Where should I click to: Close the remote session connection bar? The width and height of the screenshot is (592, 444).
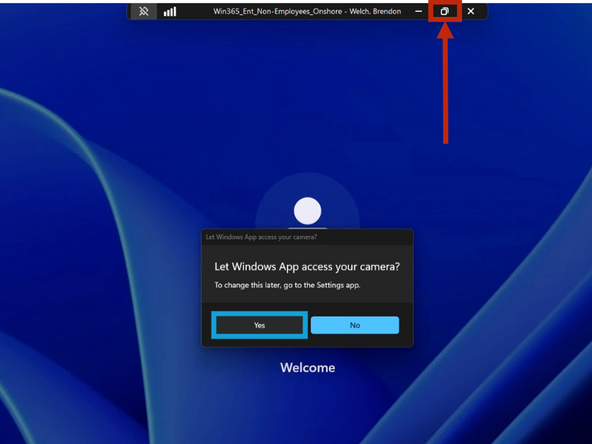(471, 11)
